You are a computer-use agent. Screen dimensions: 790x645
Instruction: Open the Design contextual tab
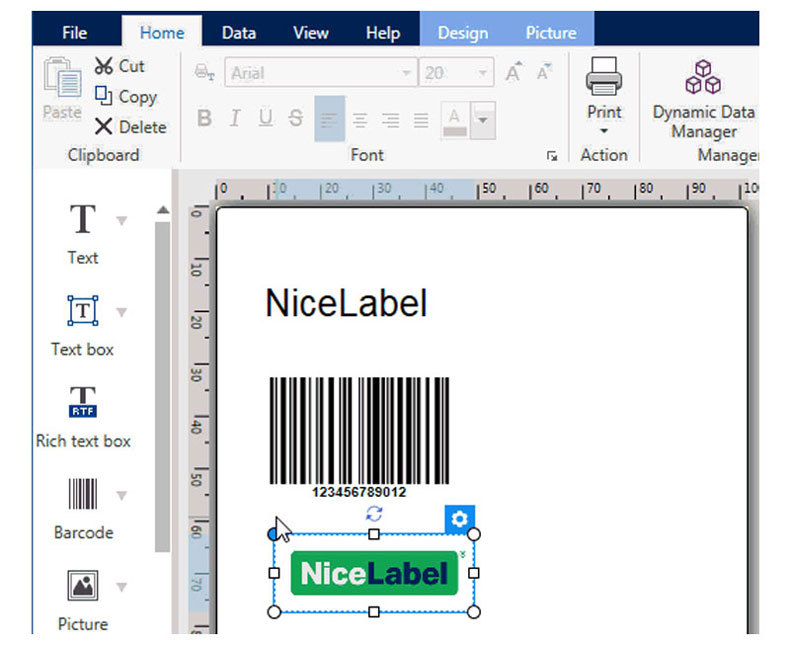pyautogui.click(x=463, y=33)
